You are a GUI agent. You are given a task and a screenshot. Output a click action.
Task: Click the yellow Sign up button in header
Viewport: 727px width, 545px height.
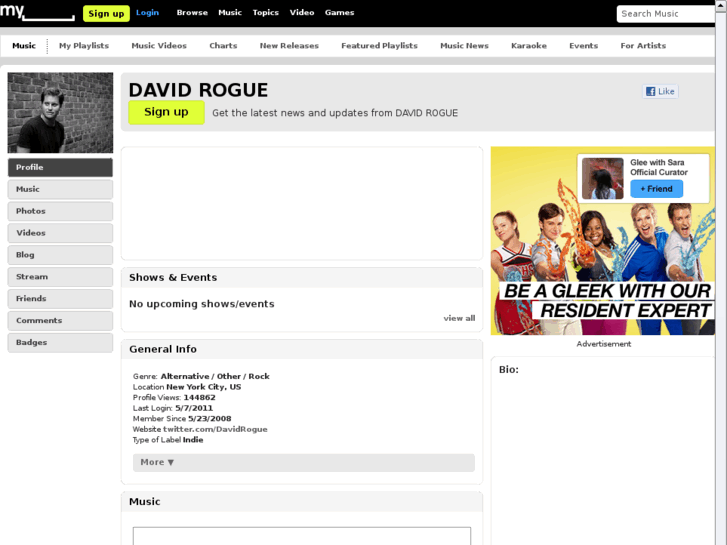click(x=106, y=13)
